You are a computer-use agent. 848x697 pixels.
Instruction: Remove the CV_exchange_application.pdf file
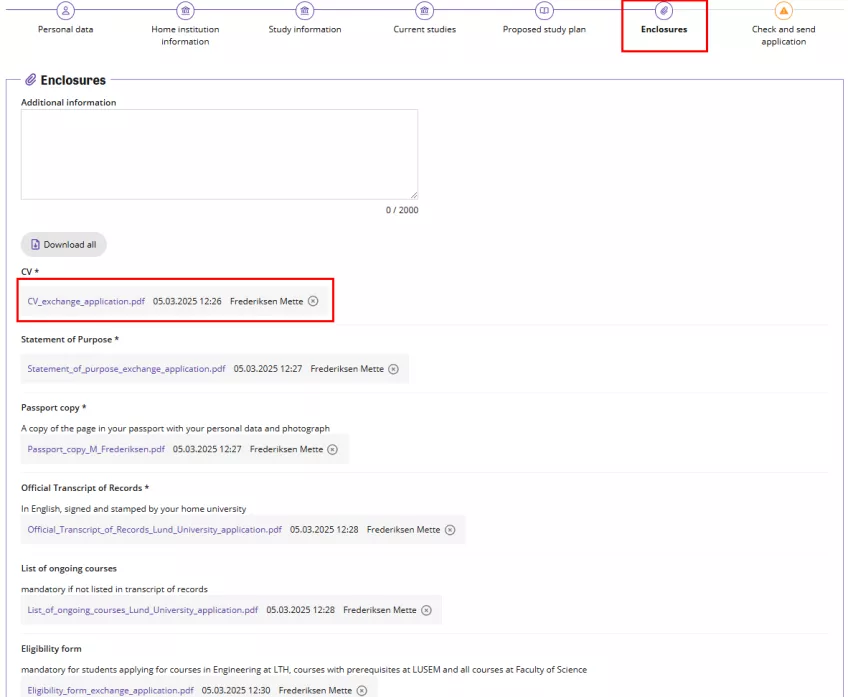pos(313,301)
